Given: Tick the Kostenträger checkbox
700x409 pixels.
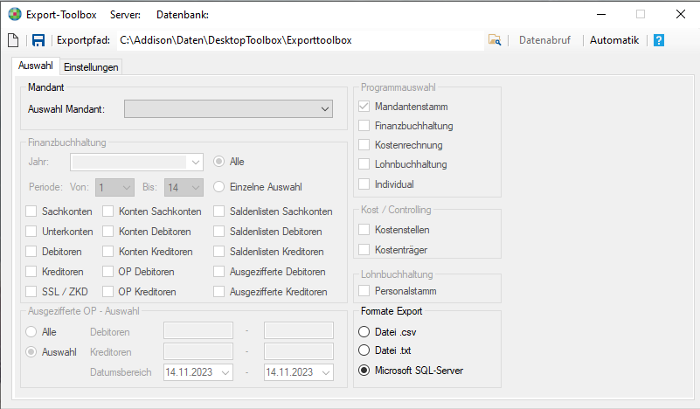Looking at the screenshot, I should click(x=364, y=250).
